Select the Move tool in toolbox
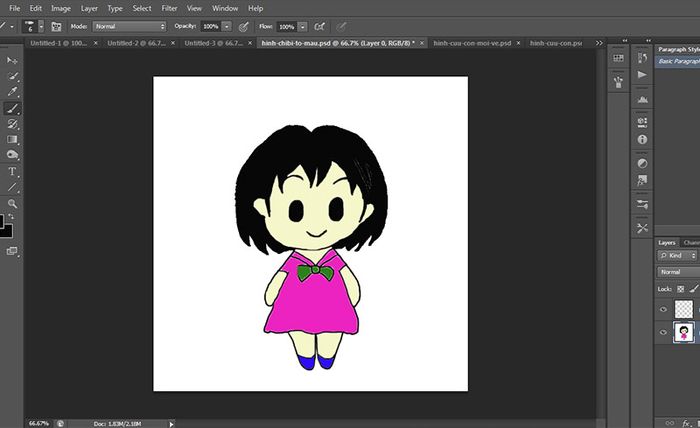Screen dimensions: 700x428 pyautogui.click(x=12, y=60)
